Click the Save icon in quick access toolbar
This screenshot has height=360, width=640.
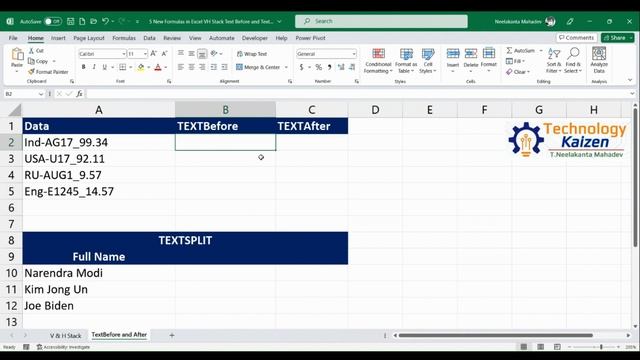71,21
